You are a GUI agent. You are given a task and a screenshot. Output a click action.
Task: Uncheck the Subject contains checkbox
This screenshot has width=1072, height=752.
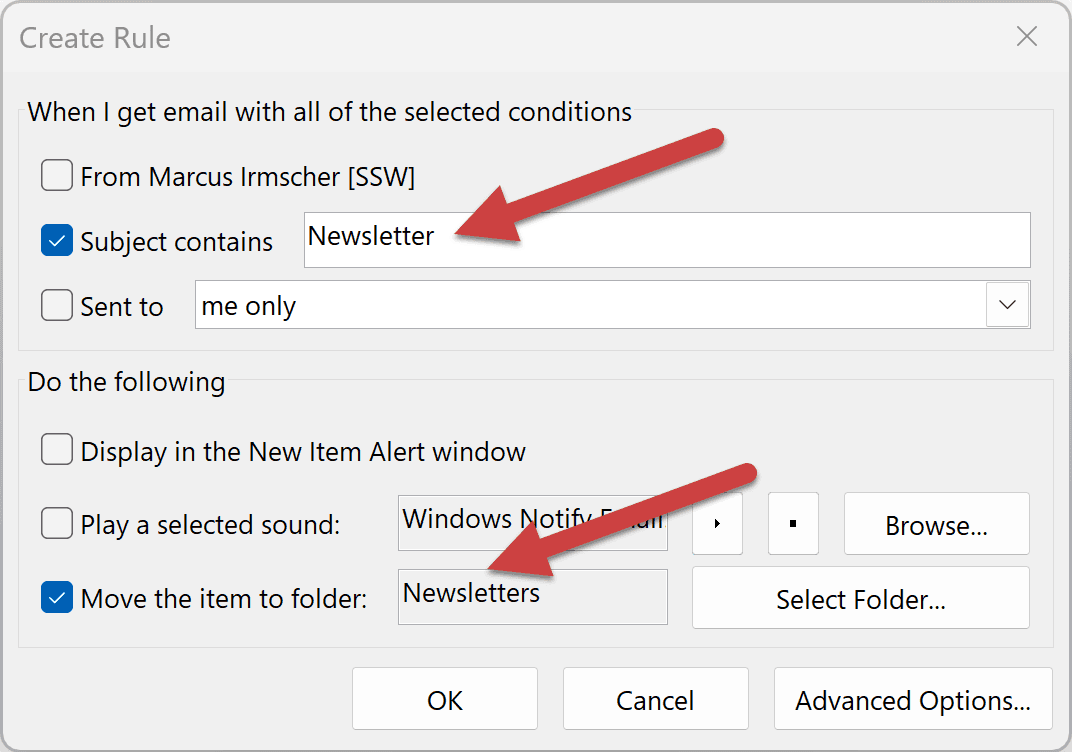tap(57, 241)
